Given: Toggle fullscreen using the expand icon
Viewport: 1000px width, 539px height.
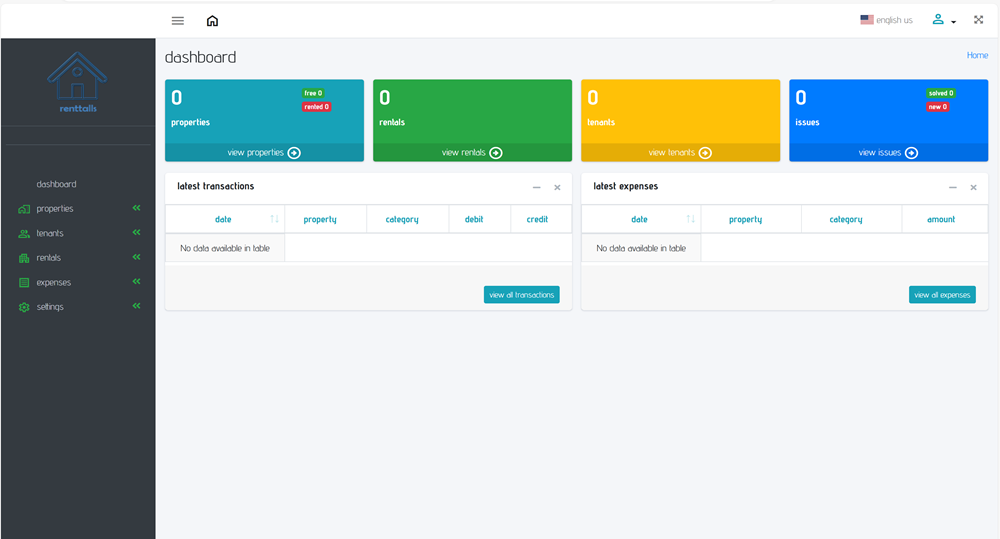Looking at the screenshot, I should (x=979, y=19).
